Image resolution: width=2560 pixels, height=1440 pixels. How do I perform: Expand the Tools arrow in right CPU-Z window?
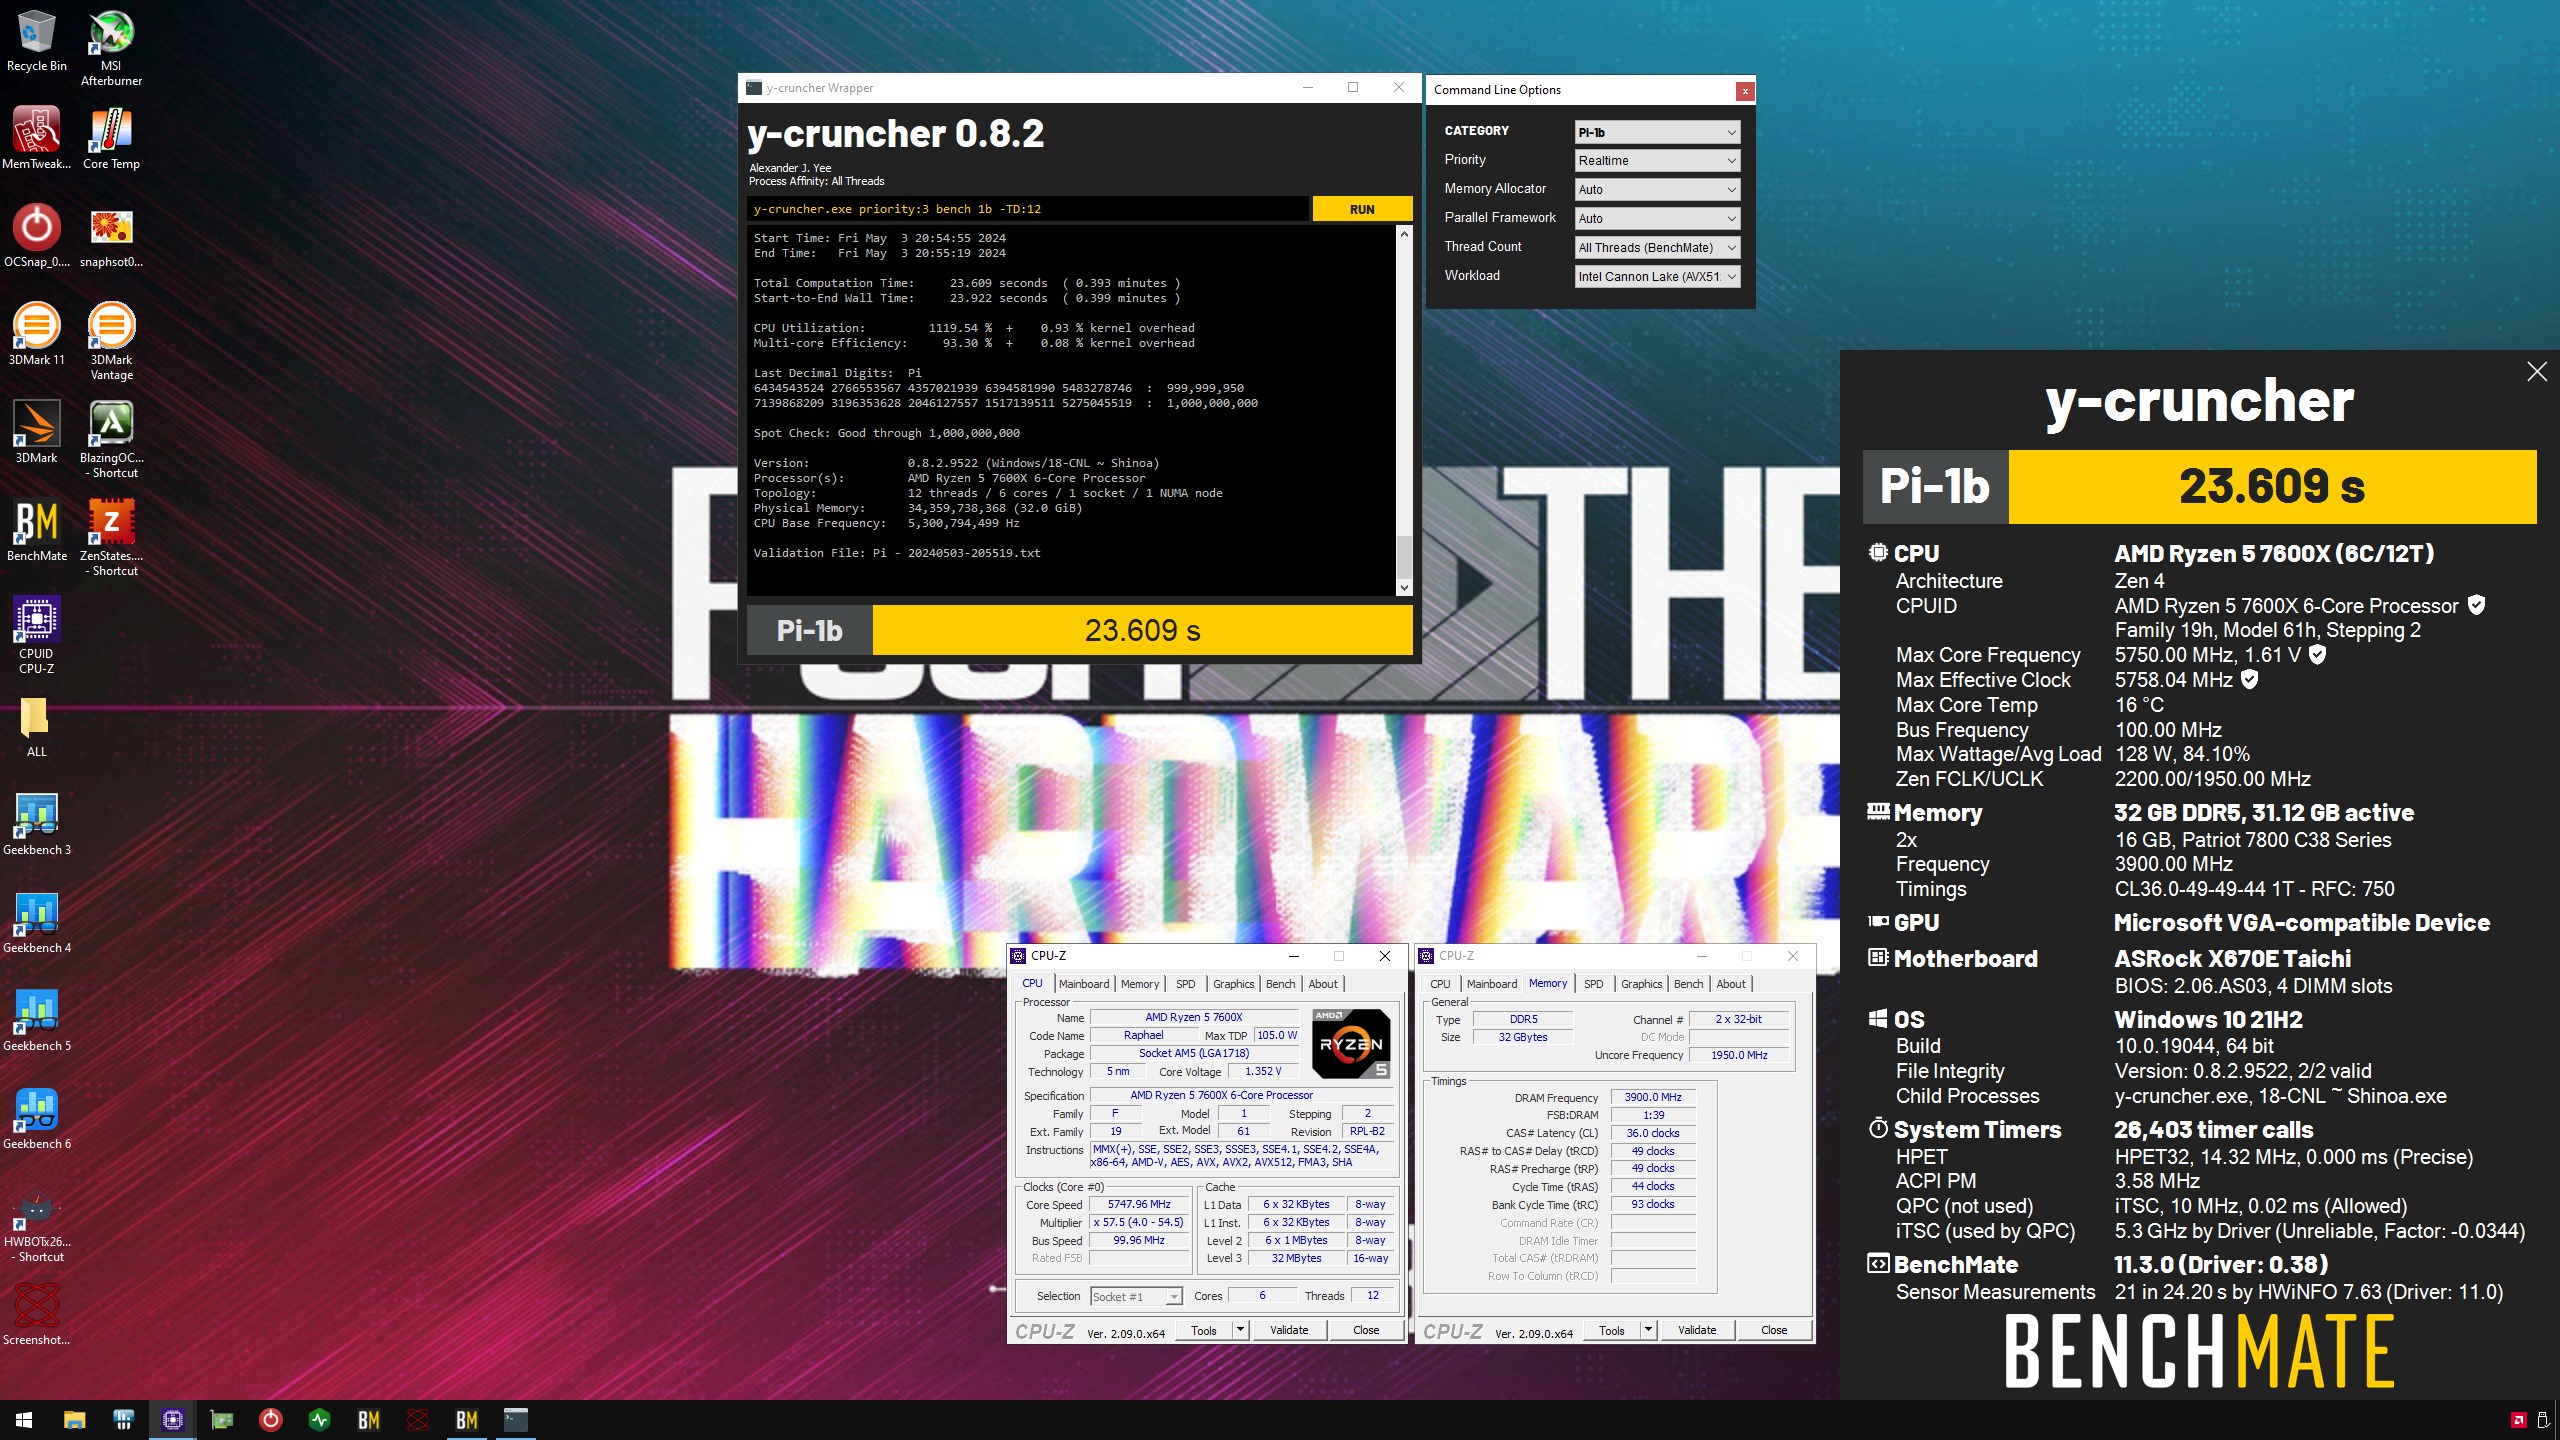pos(1648,1330)
